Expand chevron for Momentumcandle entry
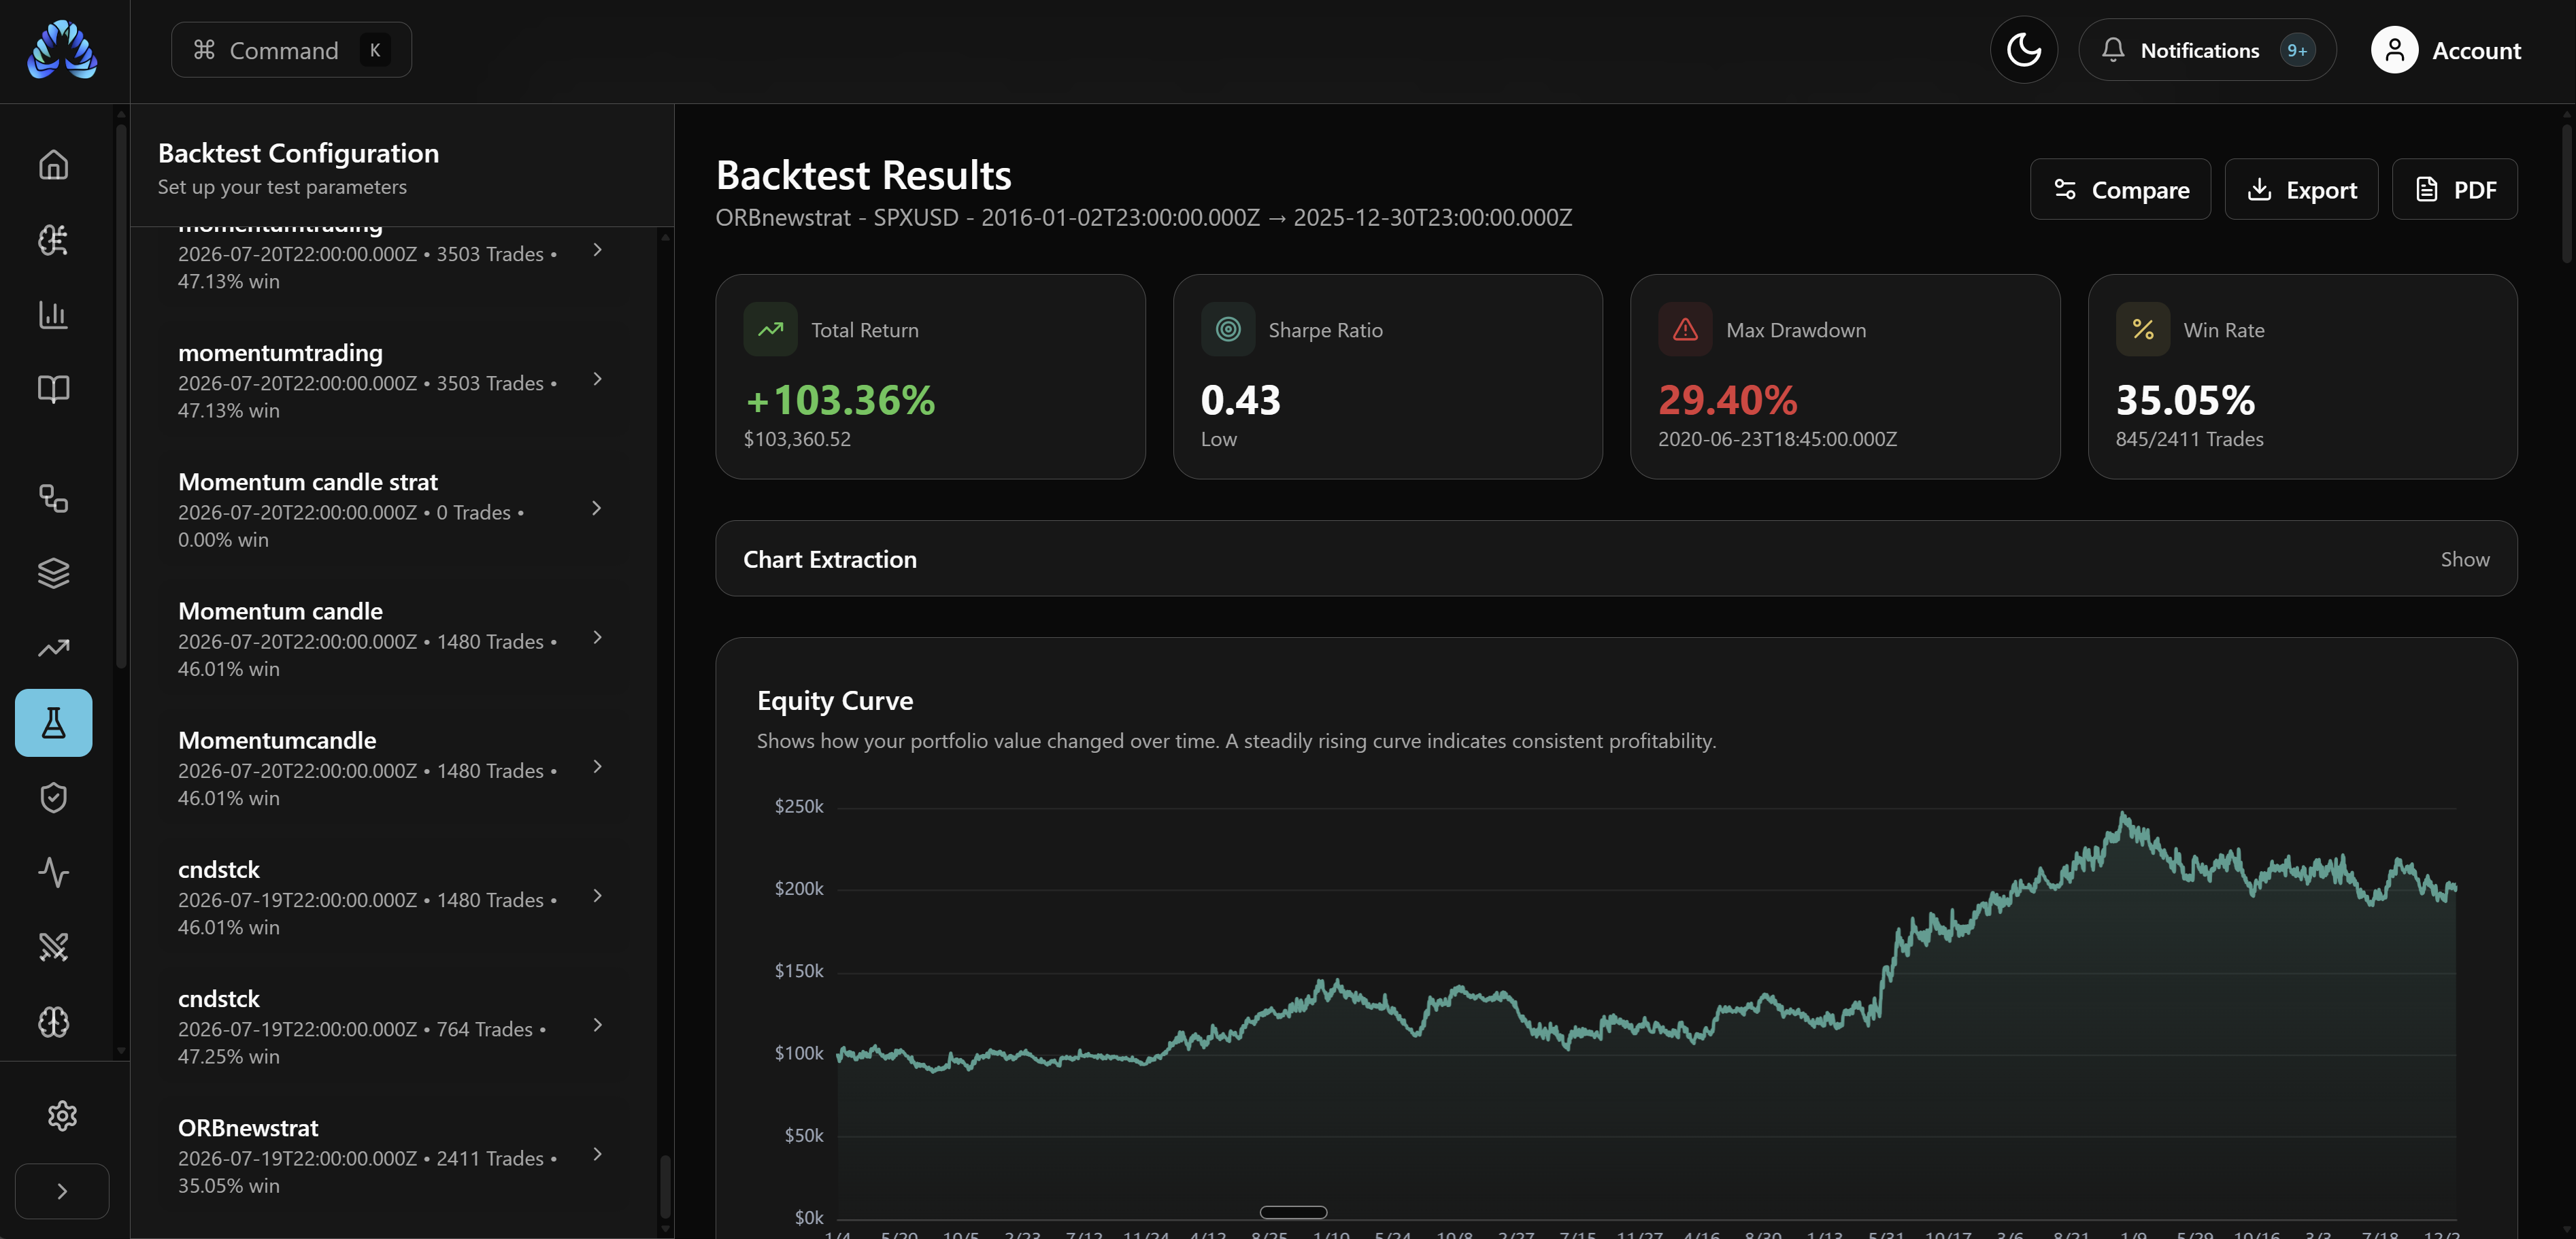The height and width of the screenshot is (1239, 2576). pyautogui.click(x=597, y=766)
